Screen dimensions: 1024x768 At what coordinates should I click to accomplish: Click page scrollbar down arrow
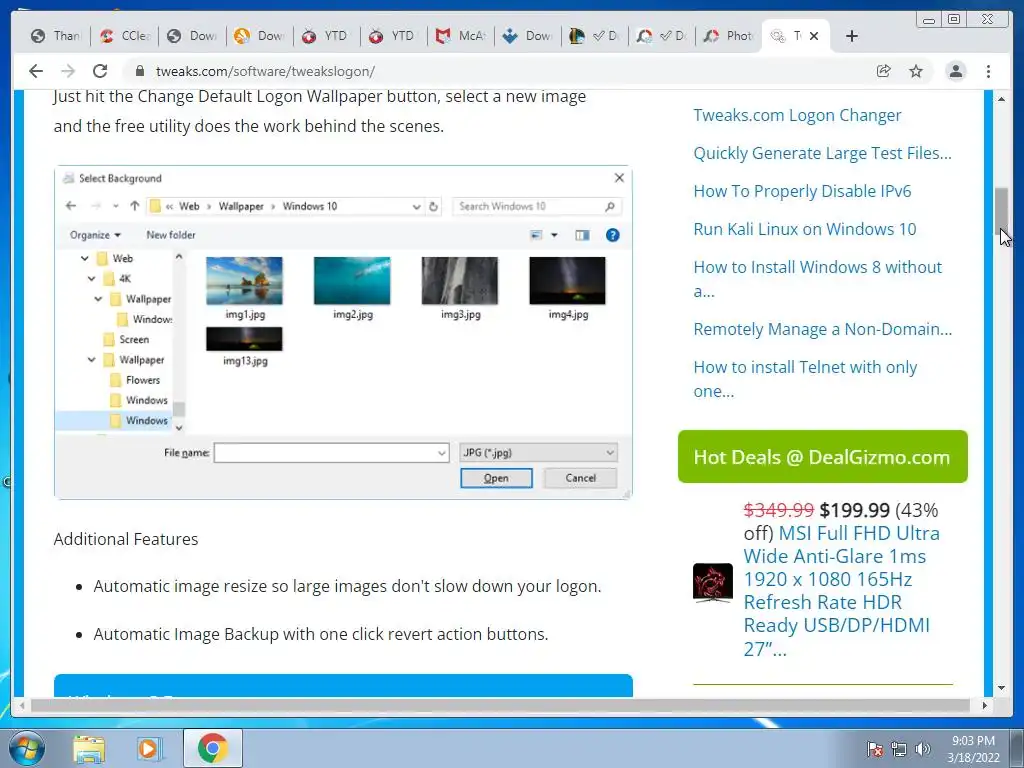[x=1001, y=688]
